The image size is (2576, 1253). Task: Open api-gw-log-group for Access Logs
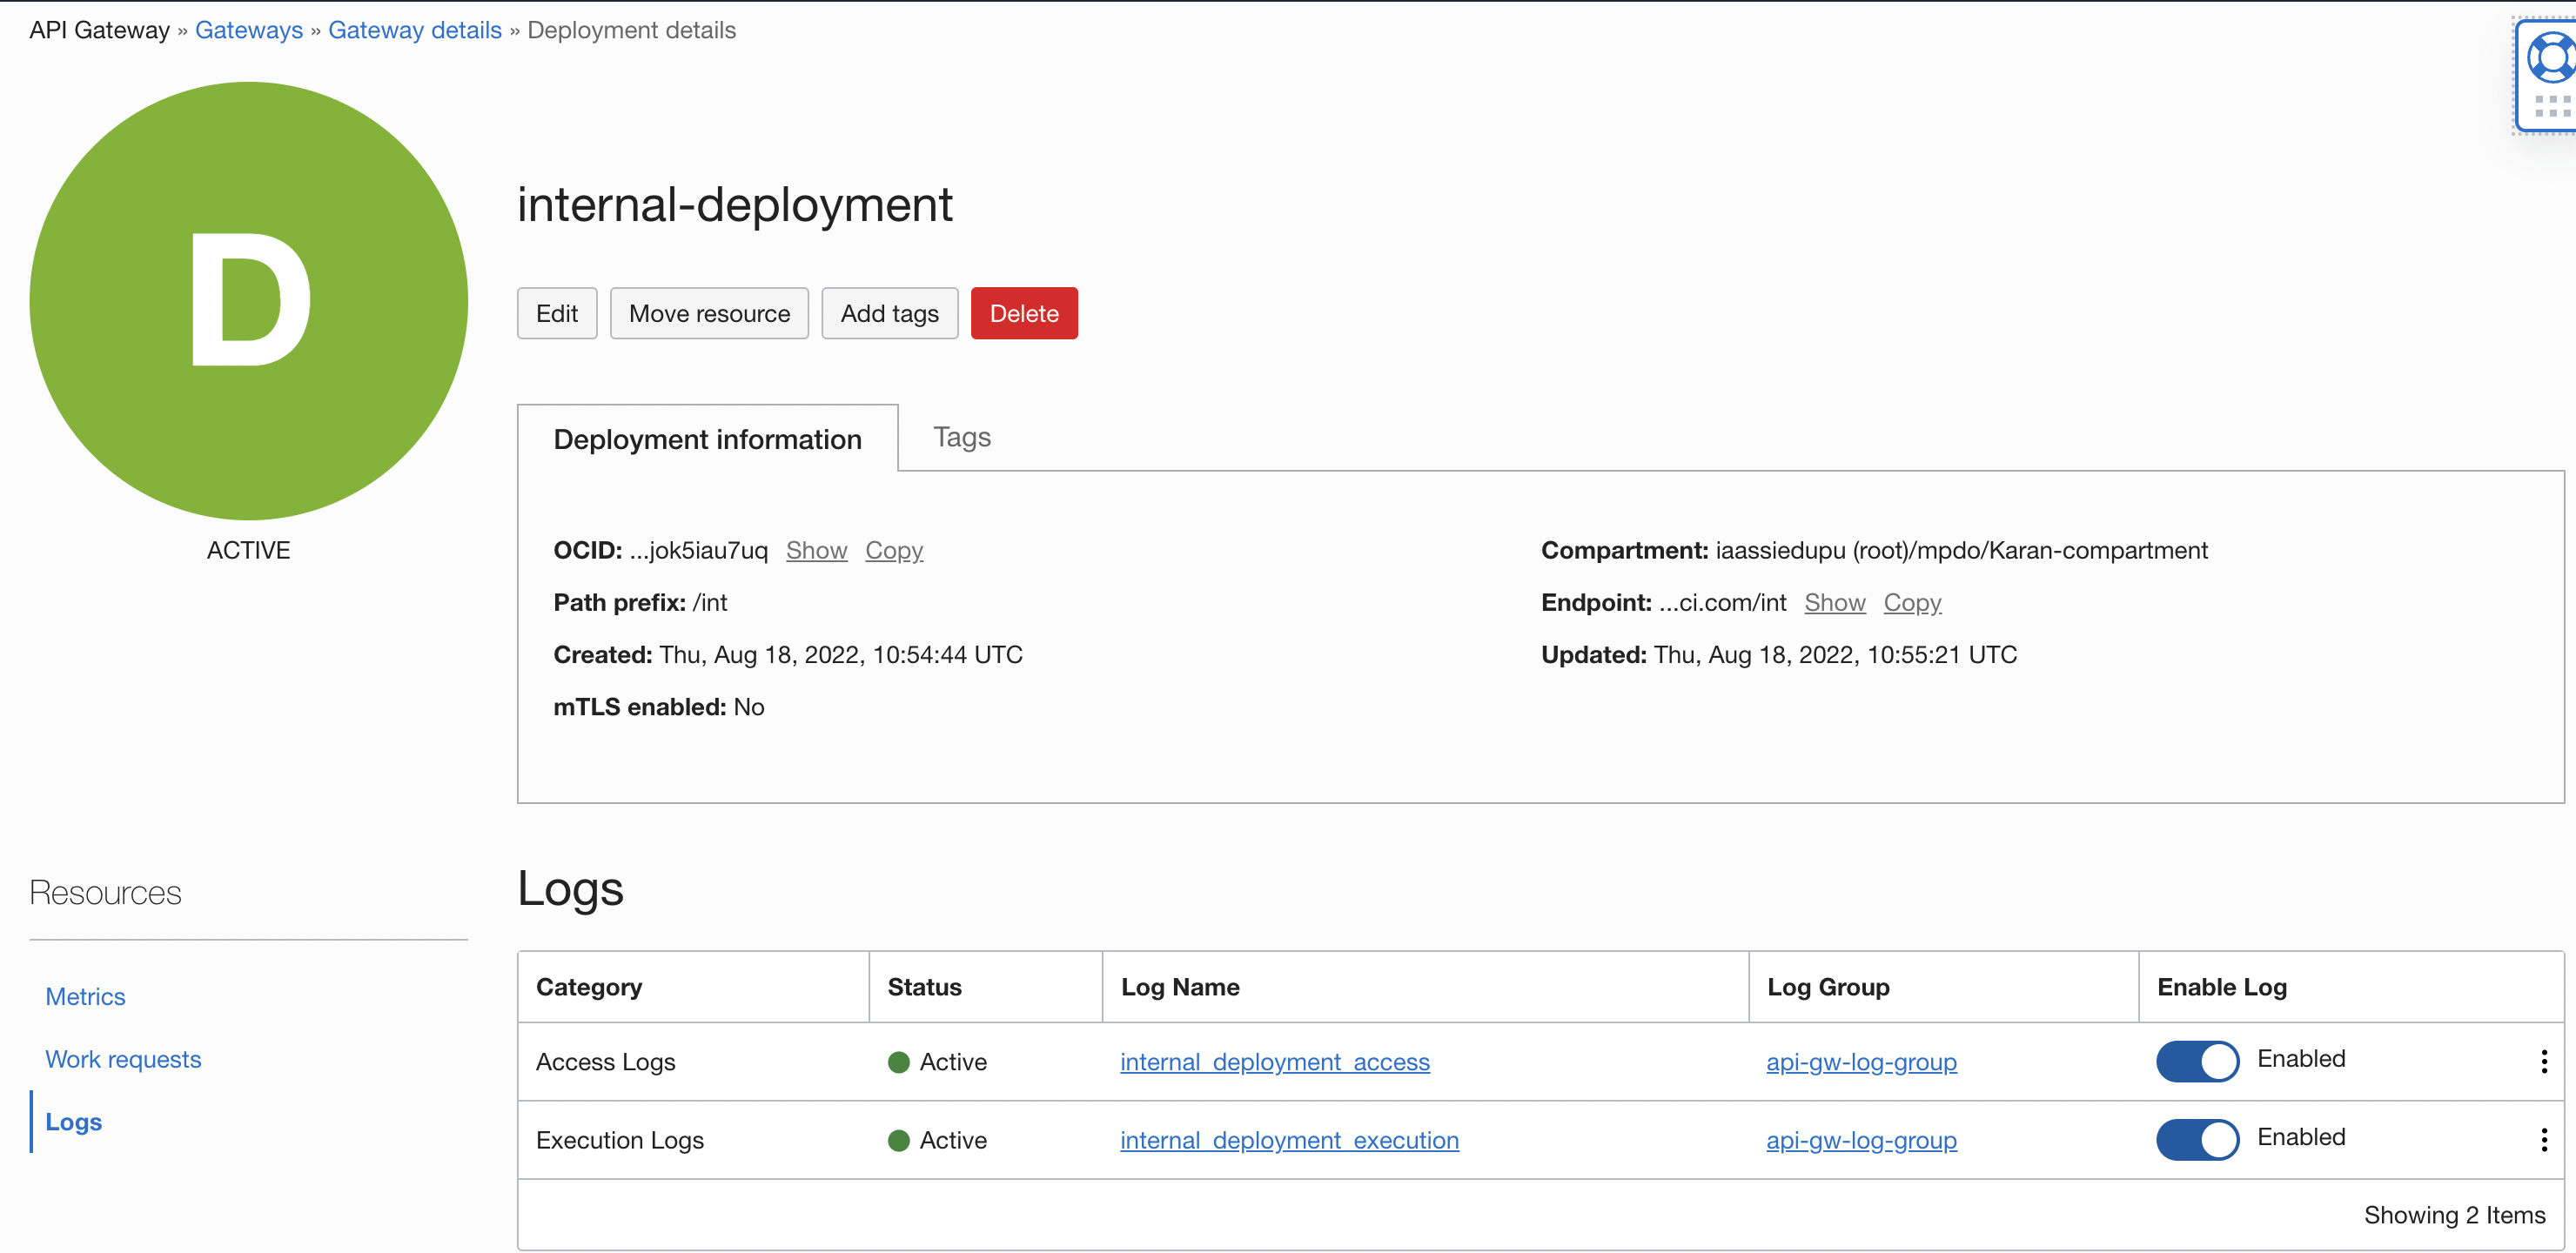(1861, 1062)
